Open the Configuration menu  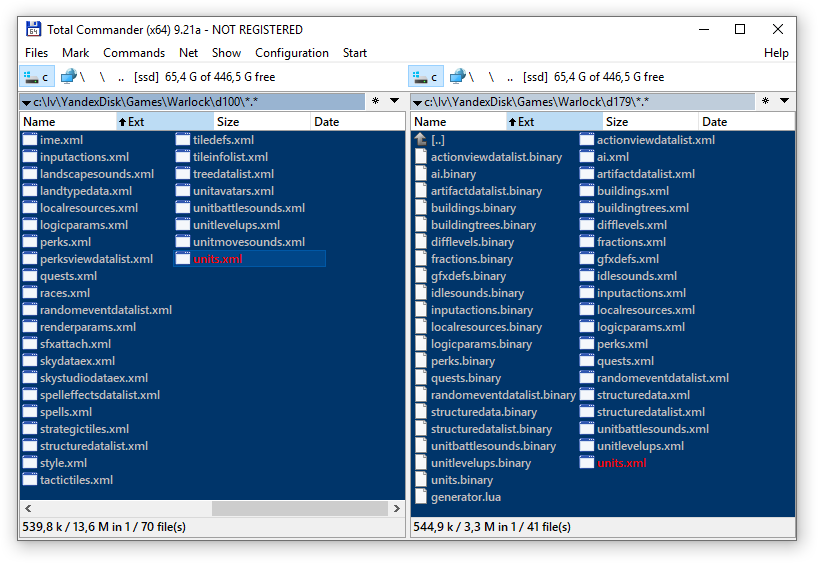[x=292, y=53]
